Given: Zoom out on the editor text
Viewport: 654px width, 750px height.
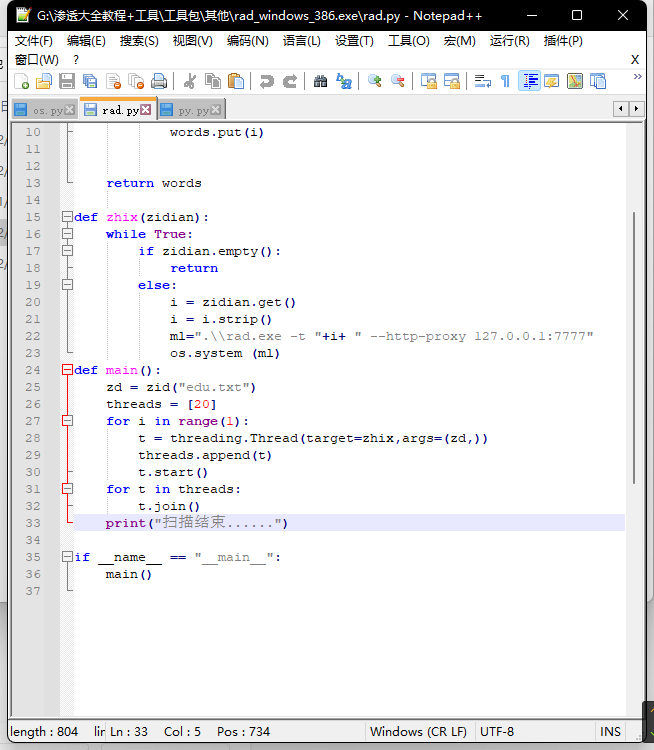Looking at the screenshot, I should (x=397, y=81).
